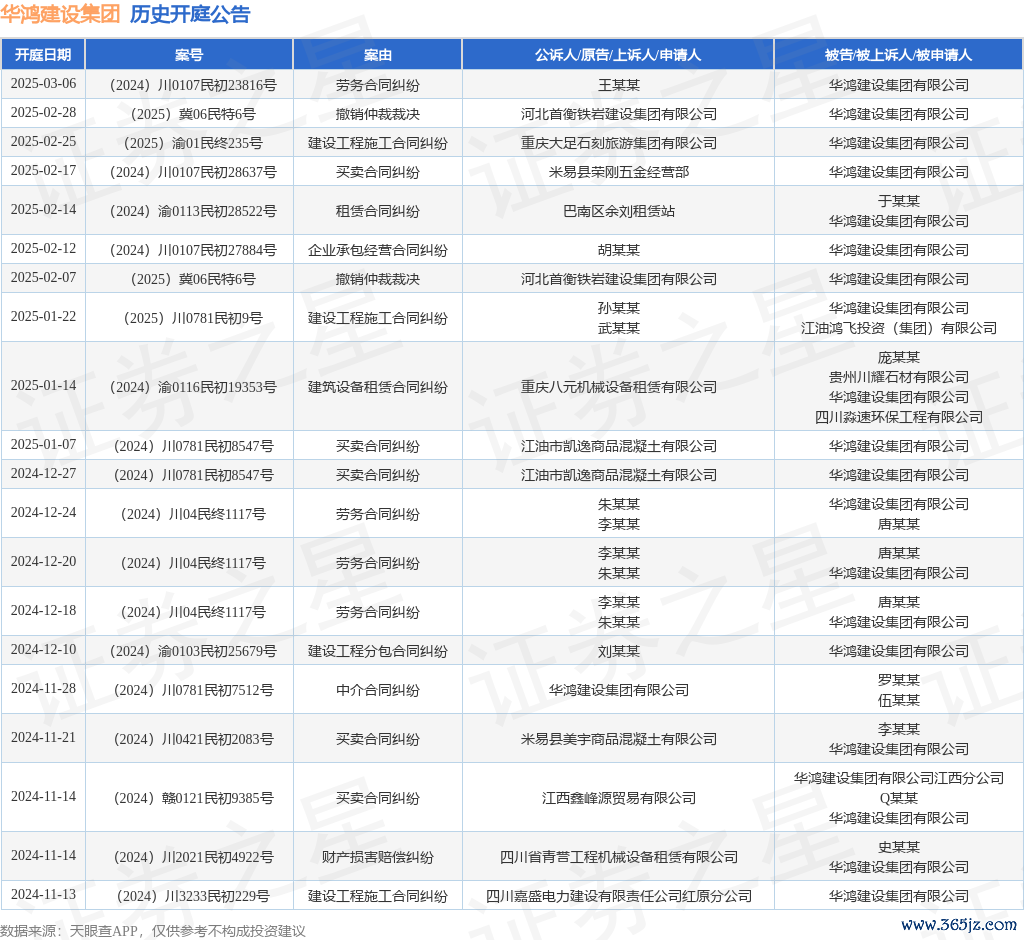The height and width of the screenshot is (940, 1024).
Task: Click case number 渝0103民初25679号
Action: point(193,651)
